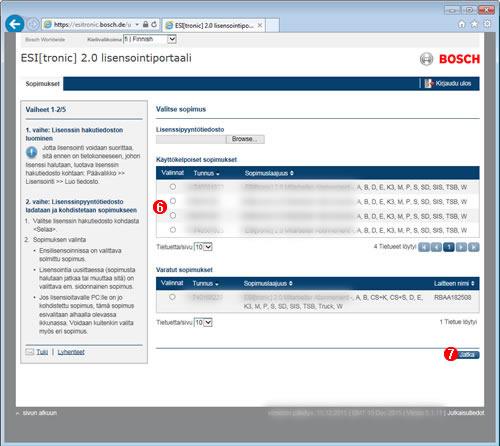Image resolution: width=500 pixels, height=446 pixels.
Task: Click the RBAA182508 device name cell
Action: pos(452,297)
